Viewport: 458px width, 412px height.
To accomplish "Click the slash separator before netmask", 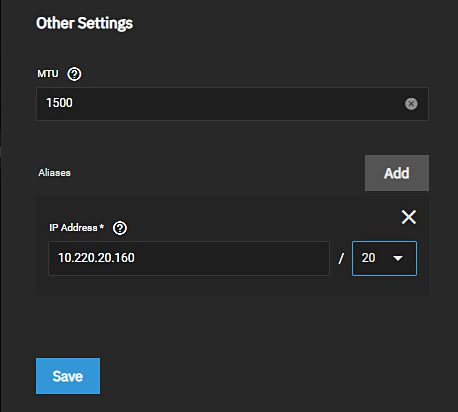I will click(341, 258).
